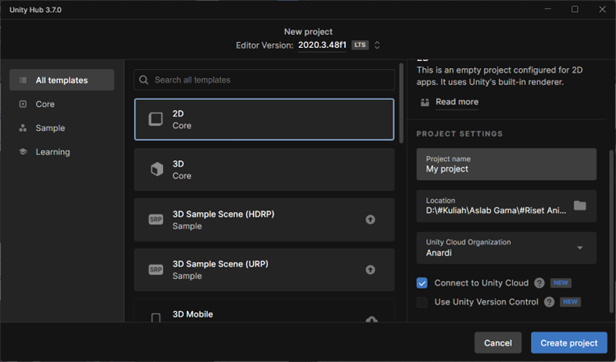Viewport: 616px width, 362px height.
Task: Click the Project name input field
Action: click(506, 164)
